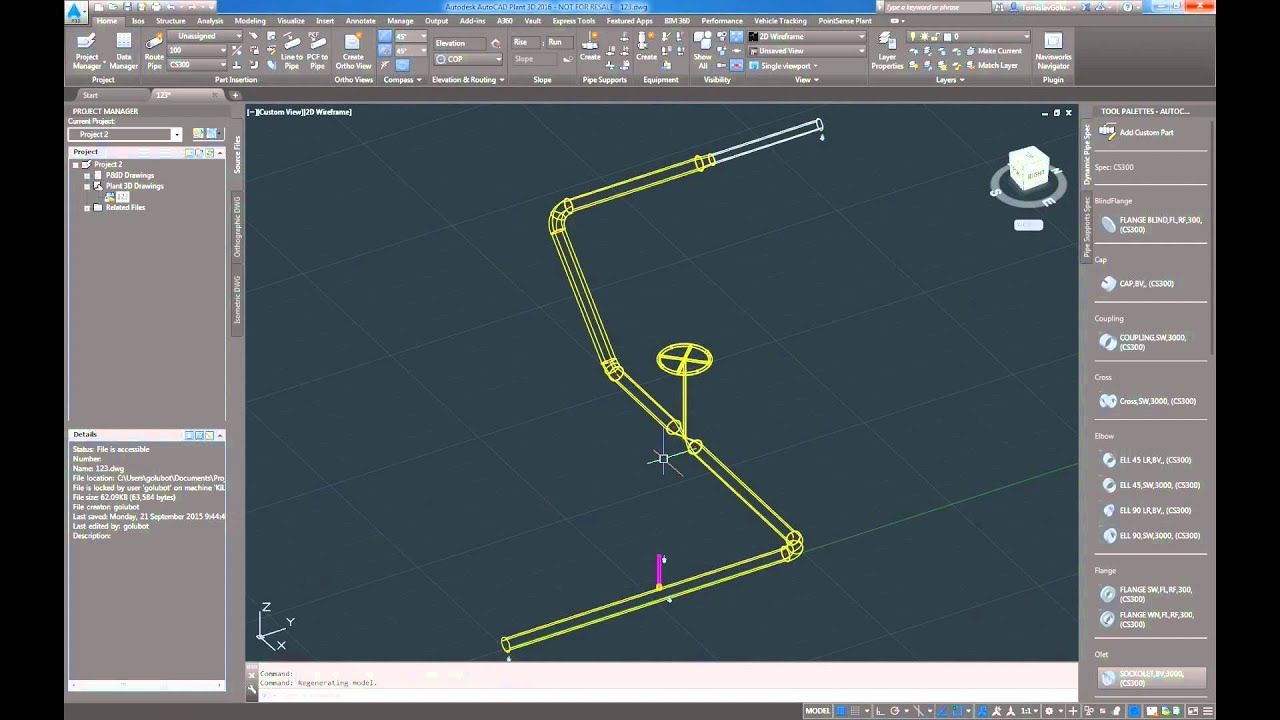The height and width of the screenshot is (720, 1280).
Task: Toggle snap mode in status bar
Action: [x=854, y=711]
